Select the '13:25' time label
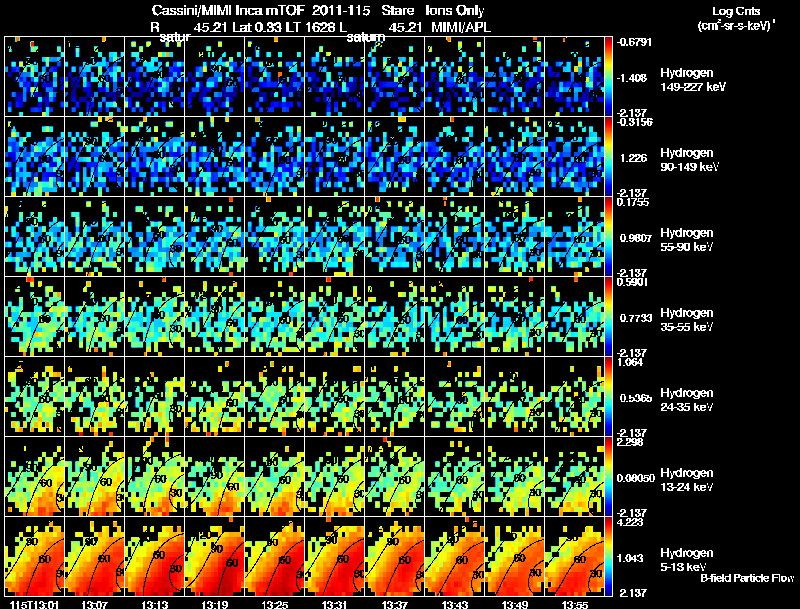 274,604
